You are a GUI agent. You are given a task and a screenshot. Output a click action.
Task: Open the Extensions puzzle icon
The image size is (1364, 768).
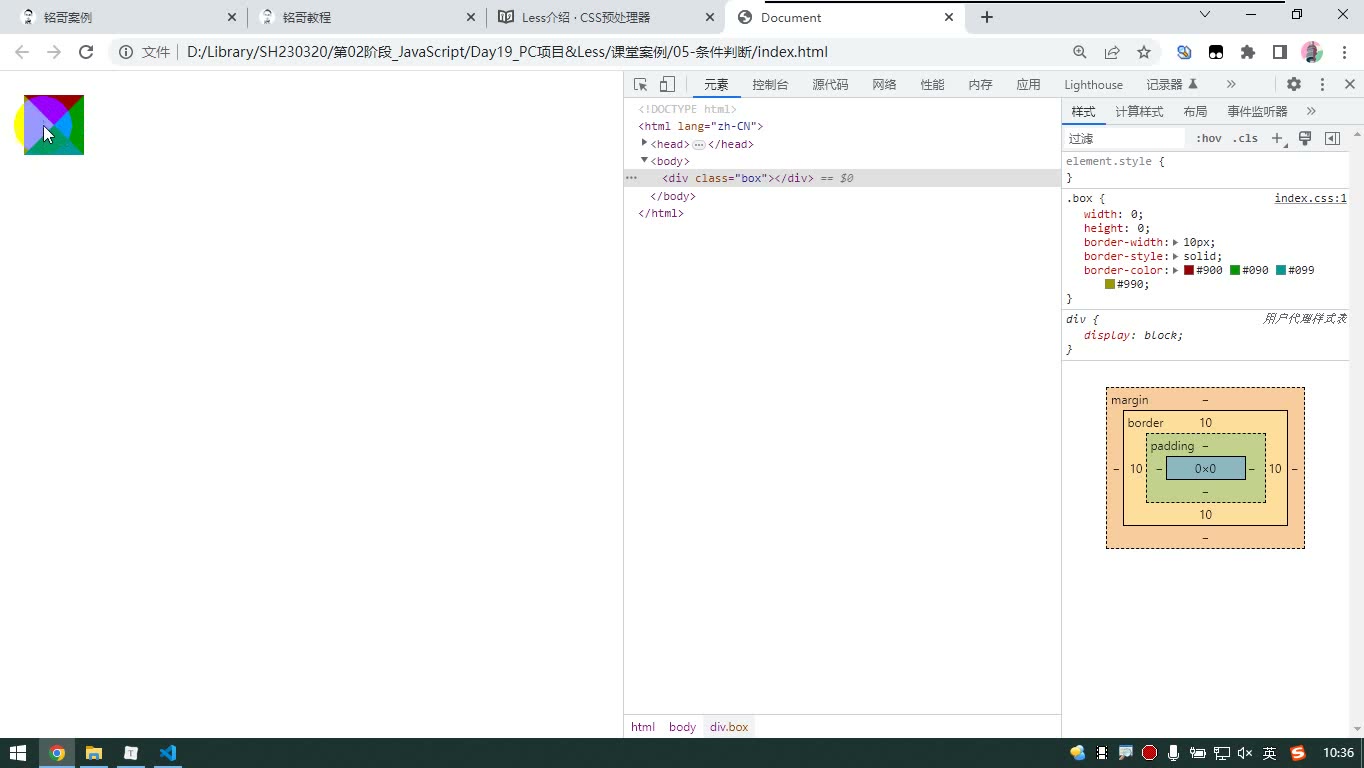(1248, 52)
